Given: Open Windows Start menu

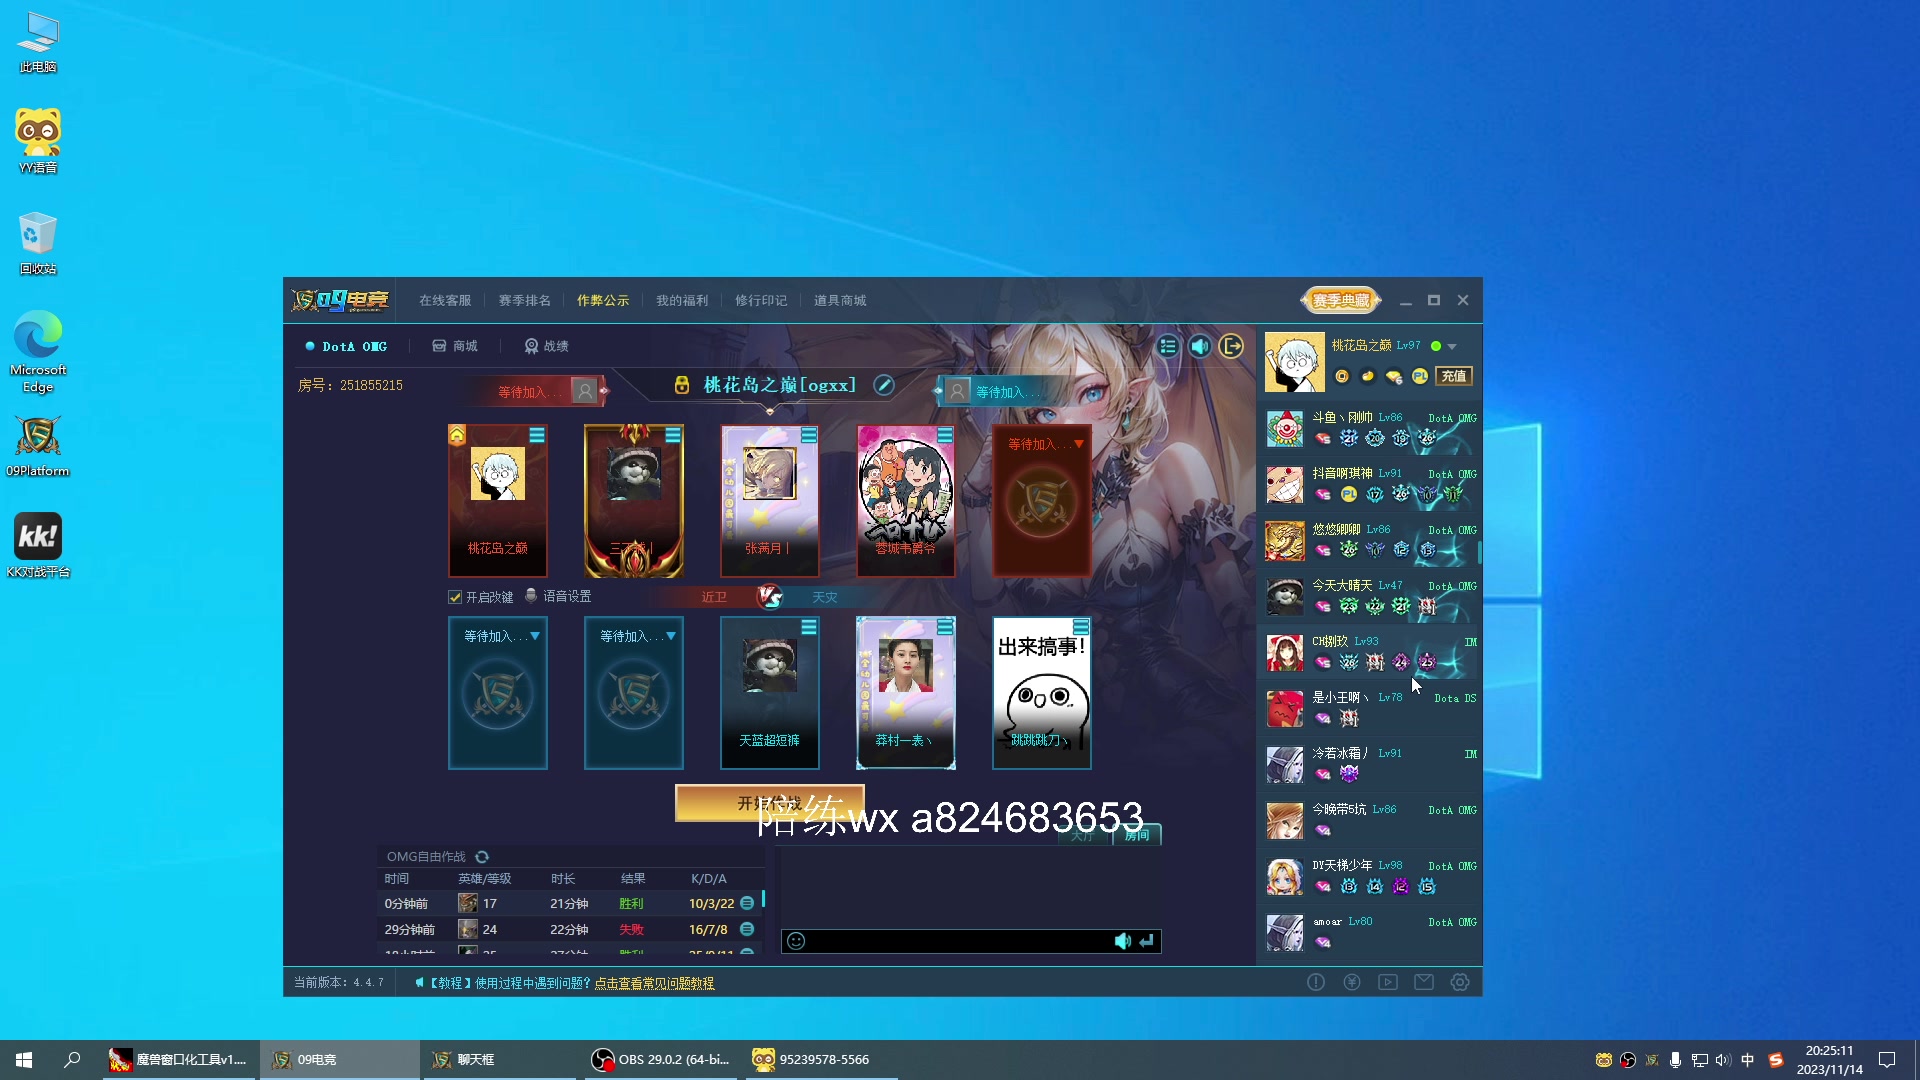Looking at the screenshot, I should click(24, 1059).
